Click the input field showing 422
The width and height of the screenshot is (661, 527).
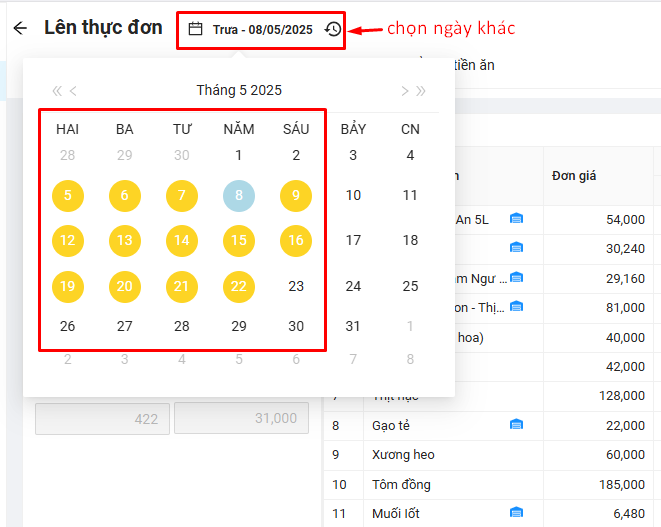pyautogui.click(x=102, y=419)
